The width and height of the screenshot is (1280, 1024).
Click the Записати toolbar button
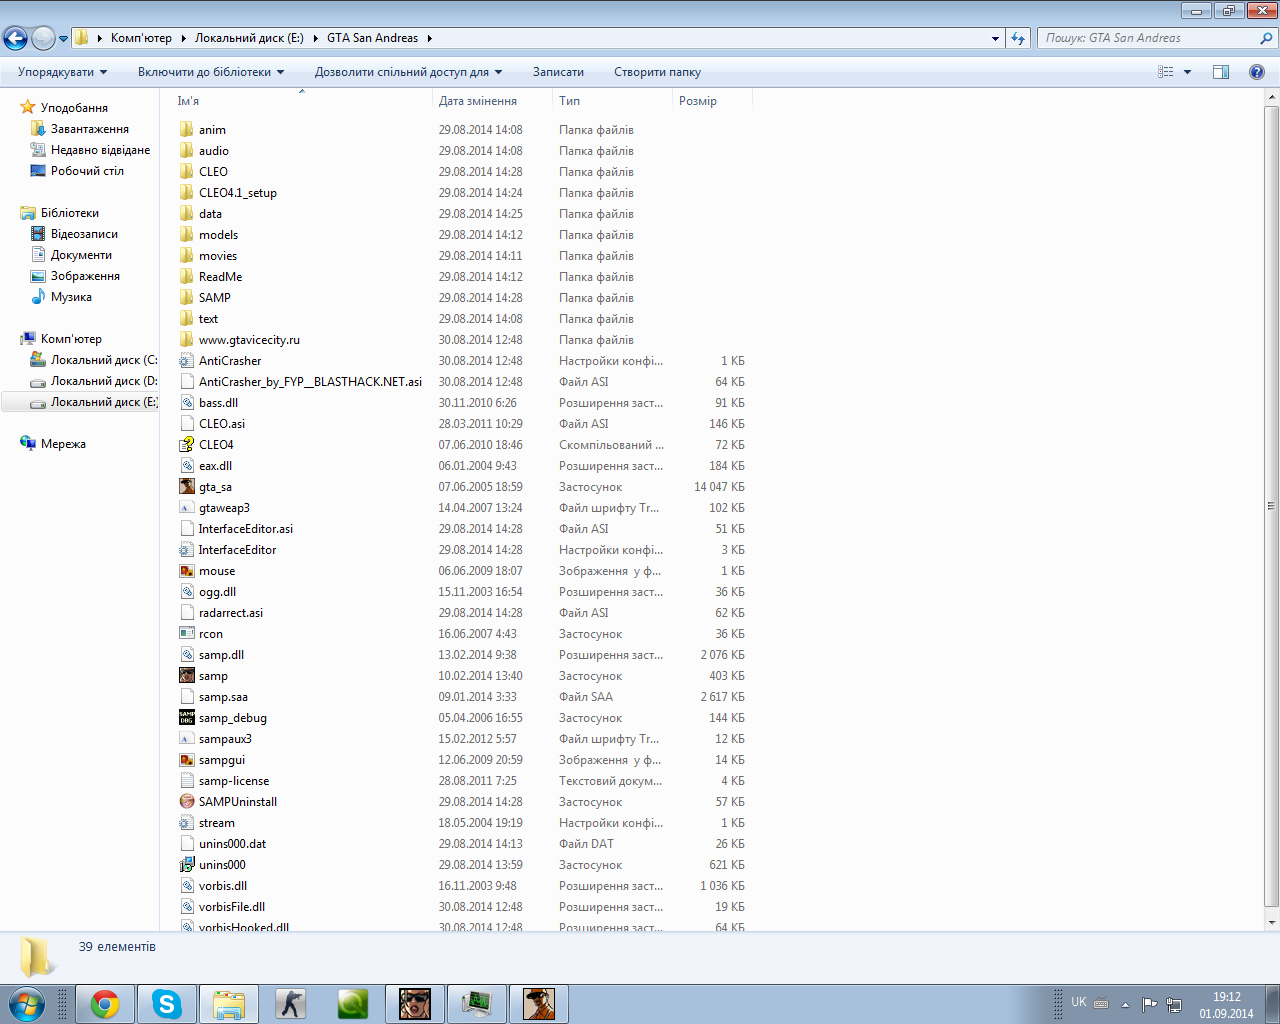(558, 72)
